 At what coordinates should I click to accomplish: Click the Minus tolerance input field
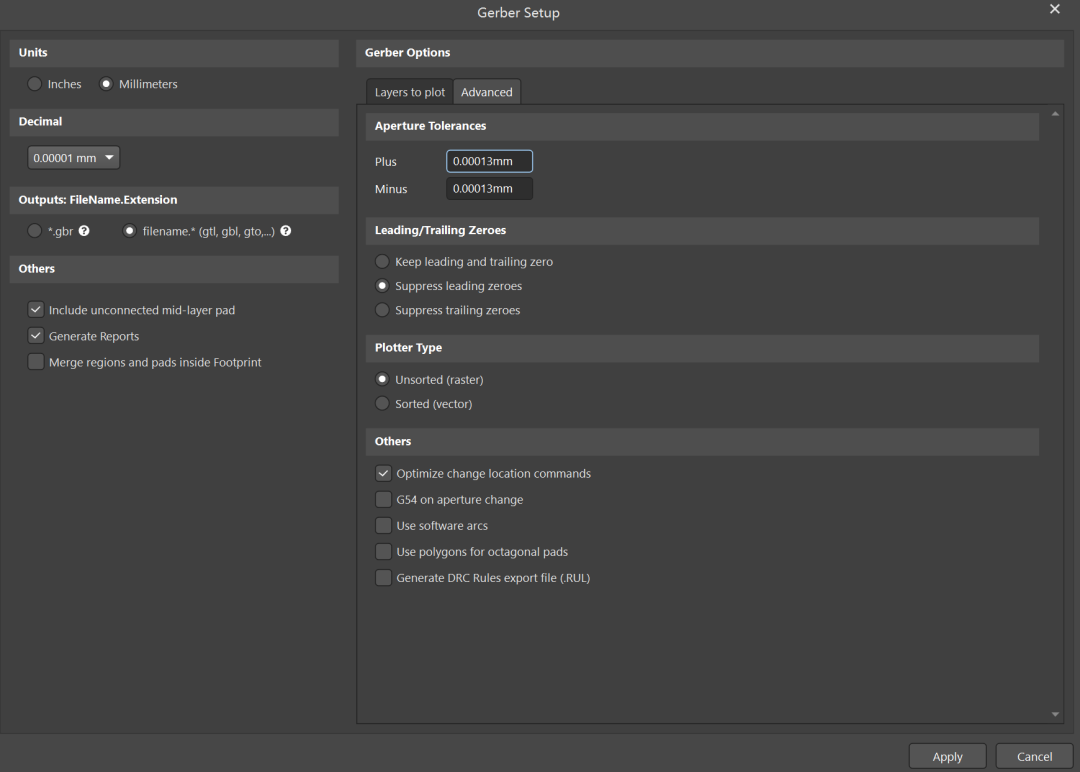click(x=489, y=189)
